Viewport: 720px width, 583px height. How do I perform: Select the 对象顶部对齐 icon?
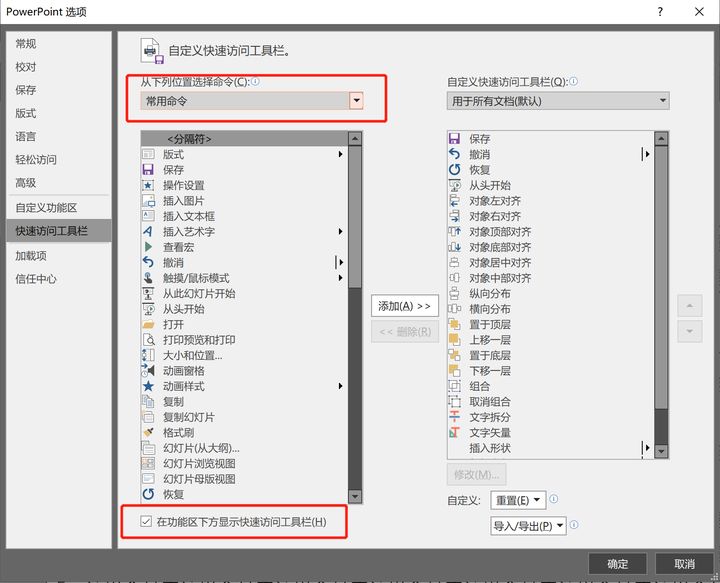(454, 232)
